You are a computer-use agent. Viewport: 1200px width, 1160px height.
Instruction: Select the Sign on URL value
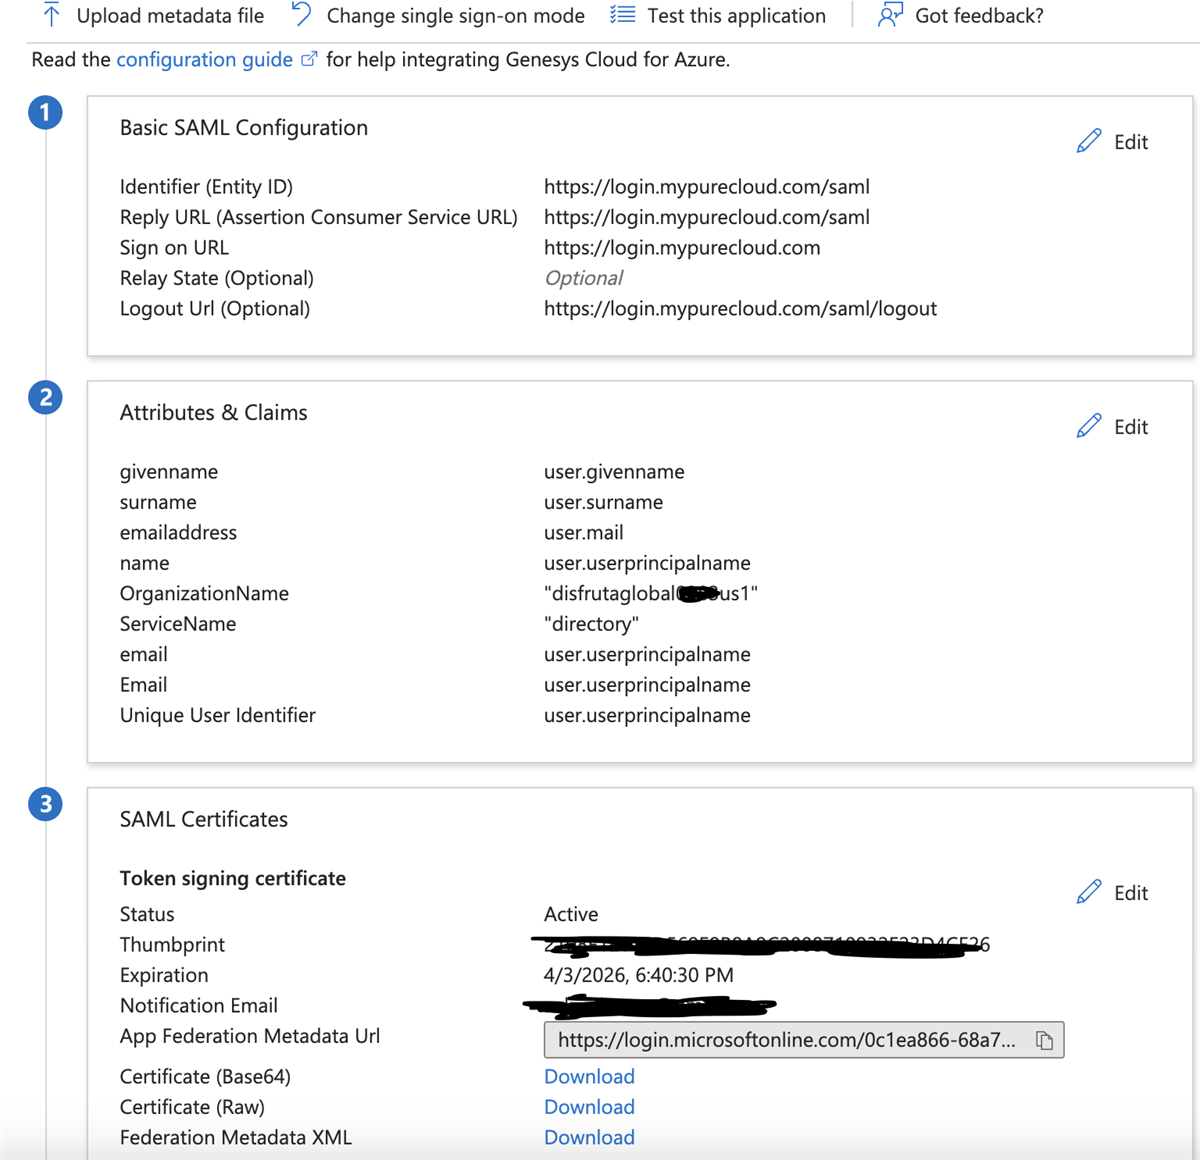(x=683, y=247)
